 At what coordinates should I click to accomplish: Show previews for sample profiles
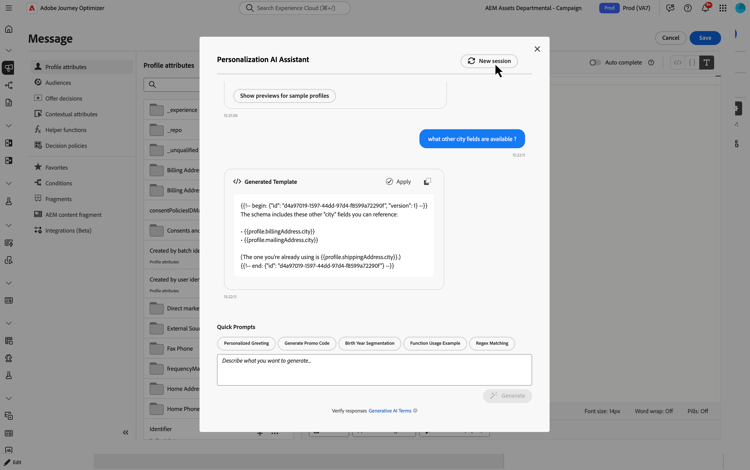click(x=284, y=96)
